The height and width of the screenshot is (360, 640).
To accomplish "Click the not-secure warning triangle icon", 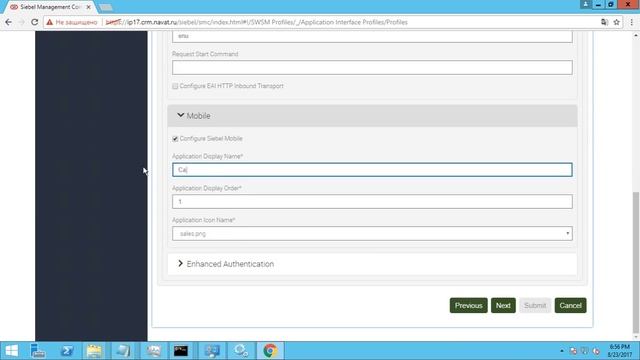I will click(x=50, y=22).
